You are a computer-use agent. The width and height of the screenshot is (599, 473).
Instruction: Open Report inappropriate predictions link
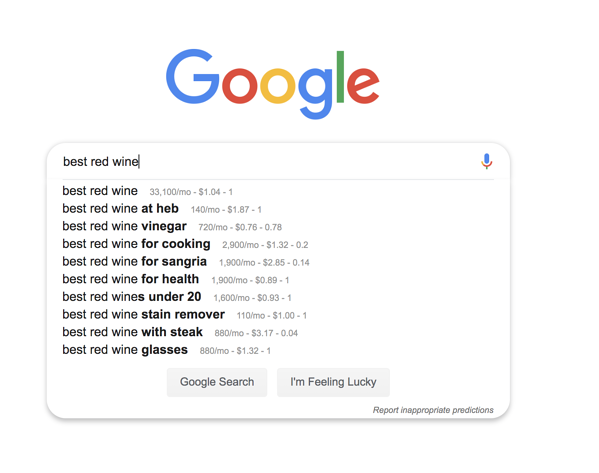click(x=433, y=410)
